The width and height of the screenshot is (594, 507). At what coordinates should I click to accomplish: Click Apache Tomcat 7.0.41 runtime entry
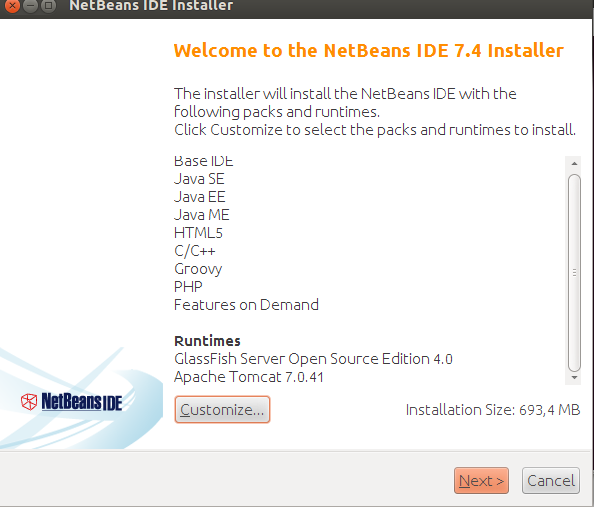tap(249, 377)
